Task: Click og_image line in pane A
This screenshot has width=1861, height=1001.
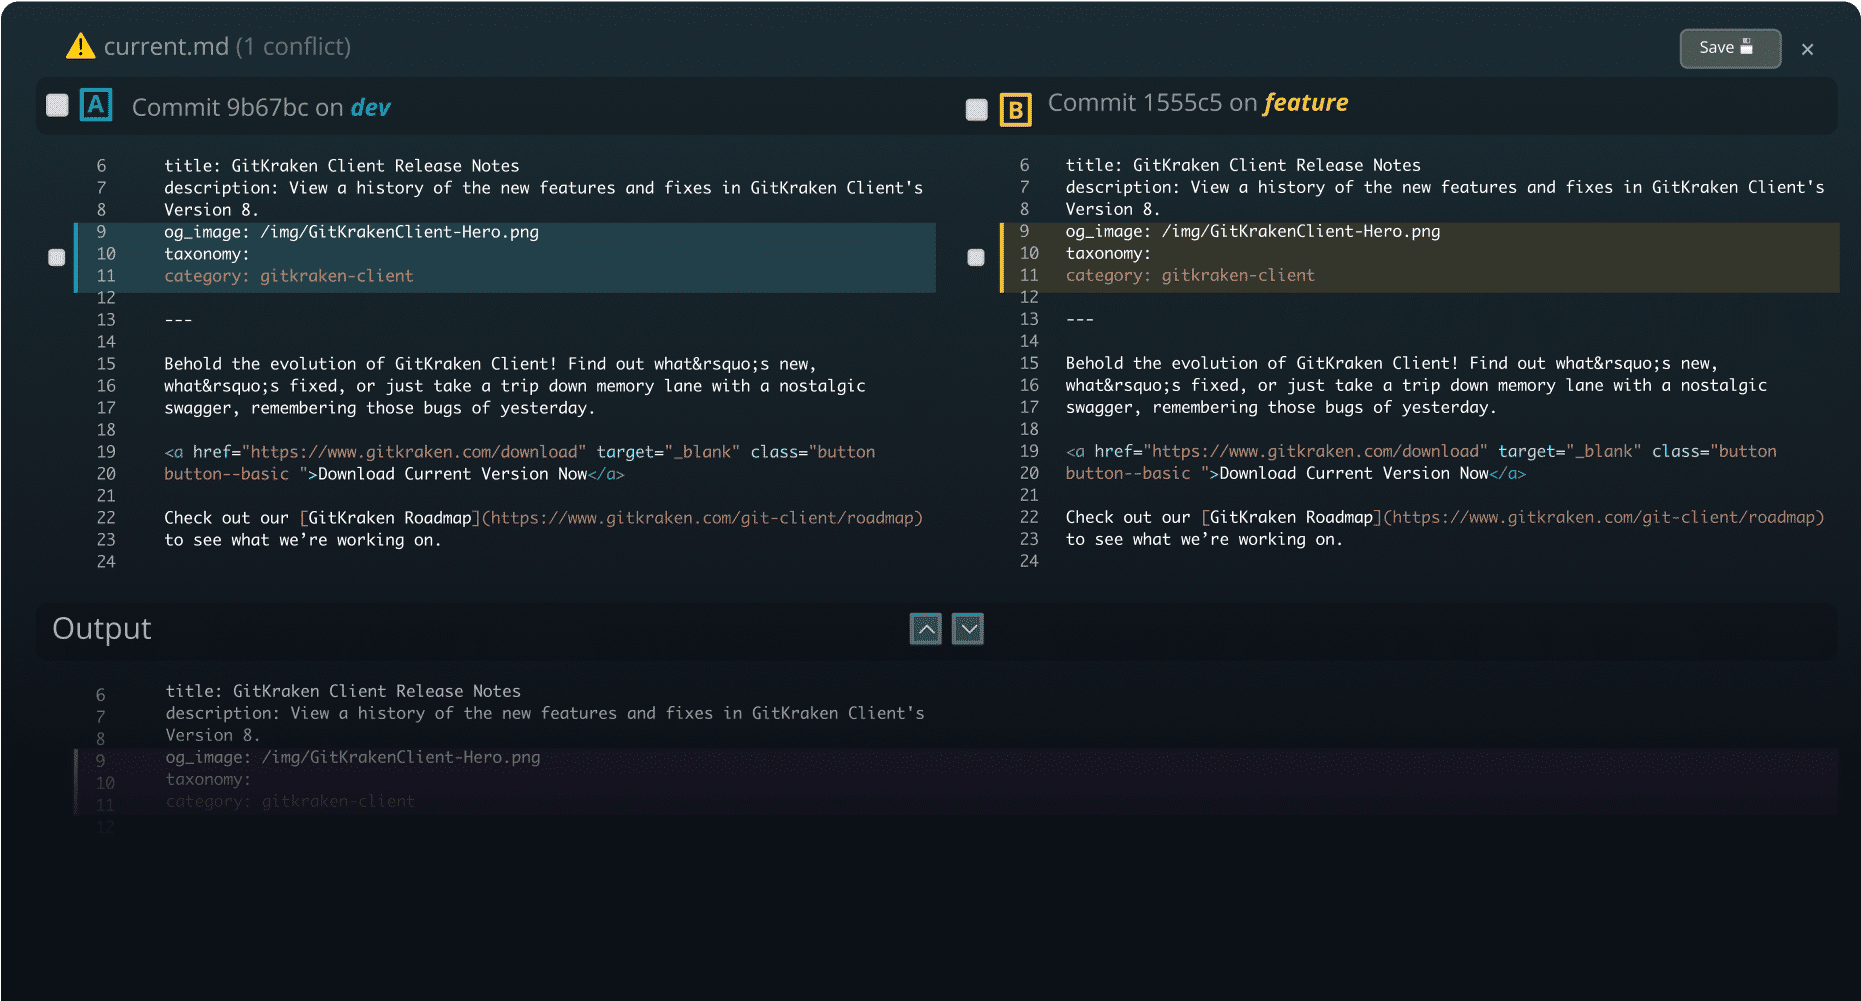Action: (x=351, y=232)
